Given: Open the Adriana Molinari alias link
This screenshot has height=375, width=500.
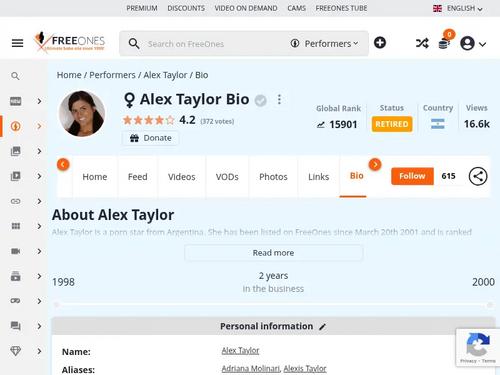Looking at the screenshot, I should click(251, 368).
